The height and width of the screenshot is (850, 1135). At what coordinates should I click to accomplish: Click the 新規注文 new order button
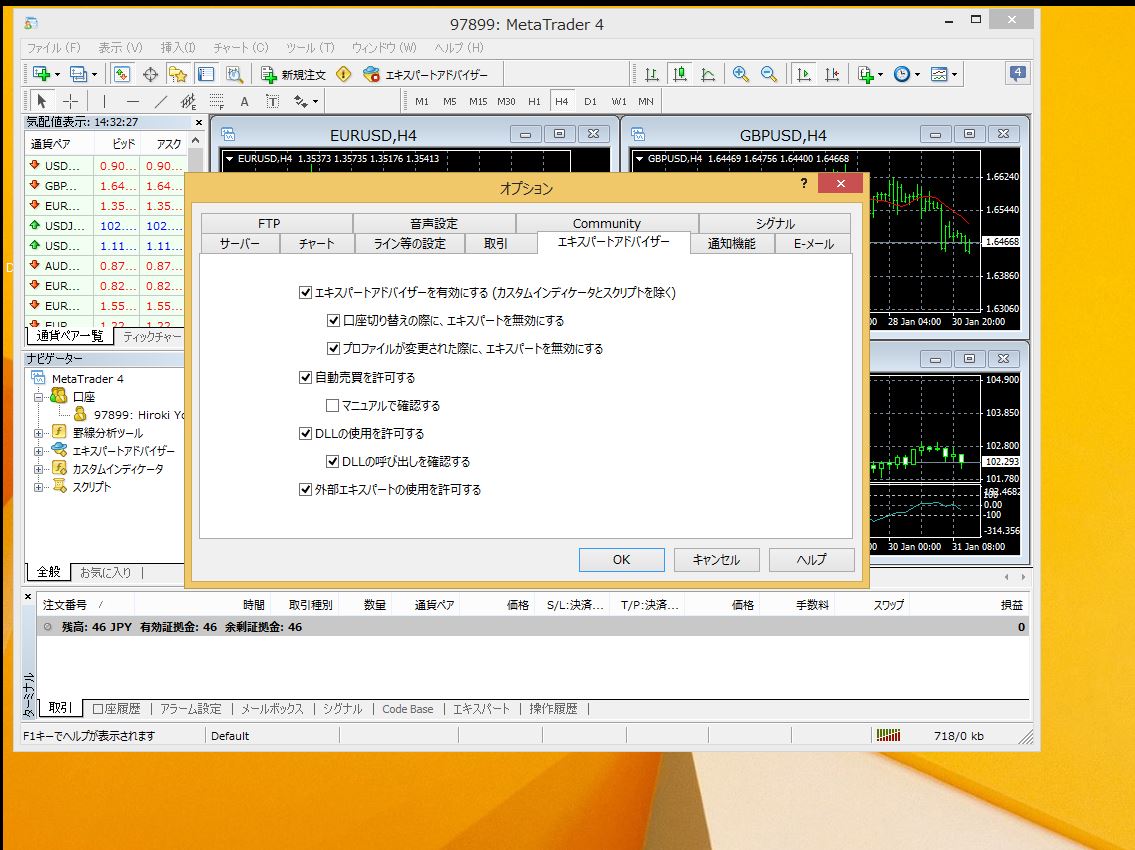293,75
